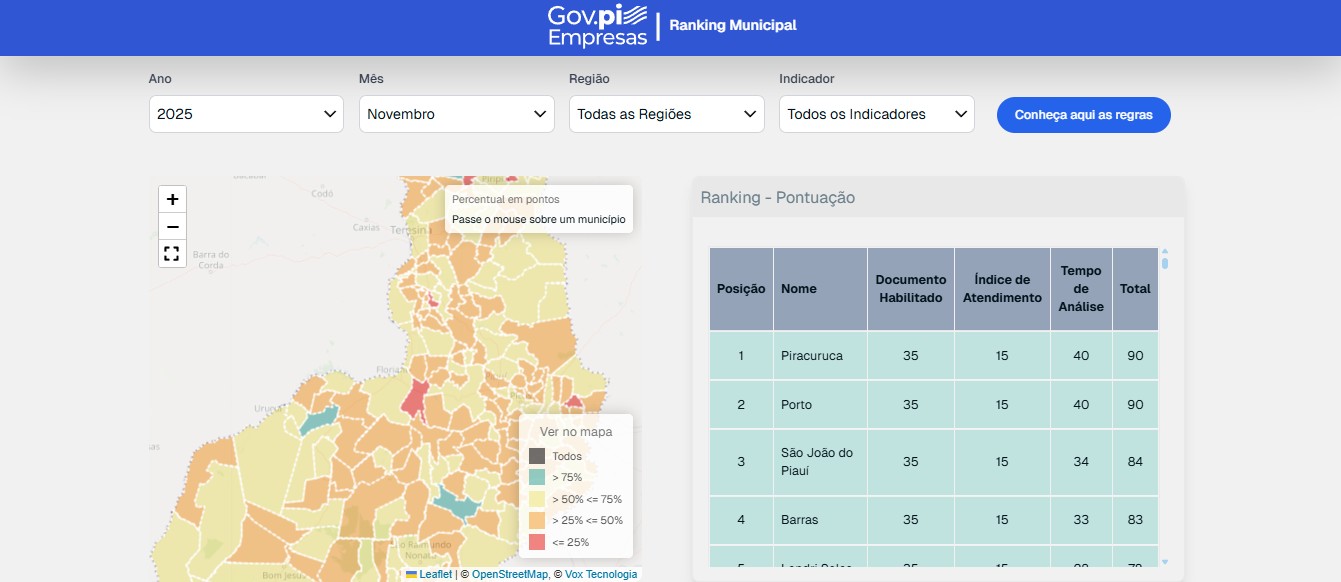Open the Ano dropdown

click(246, 113)
